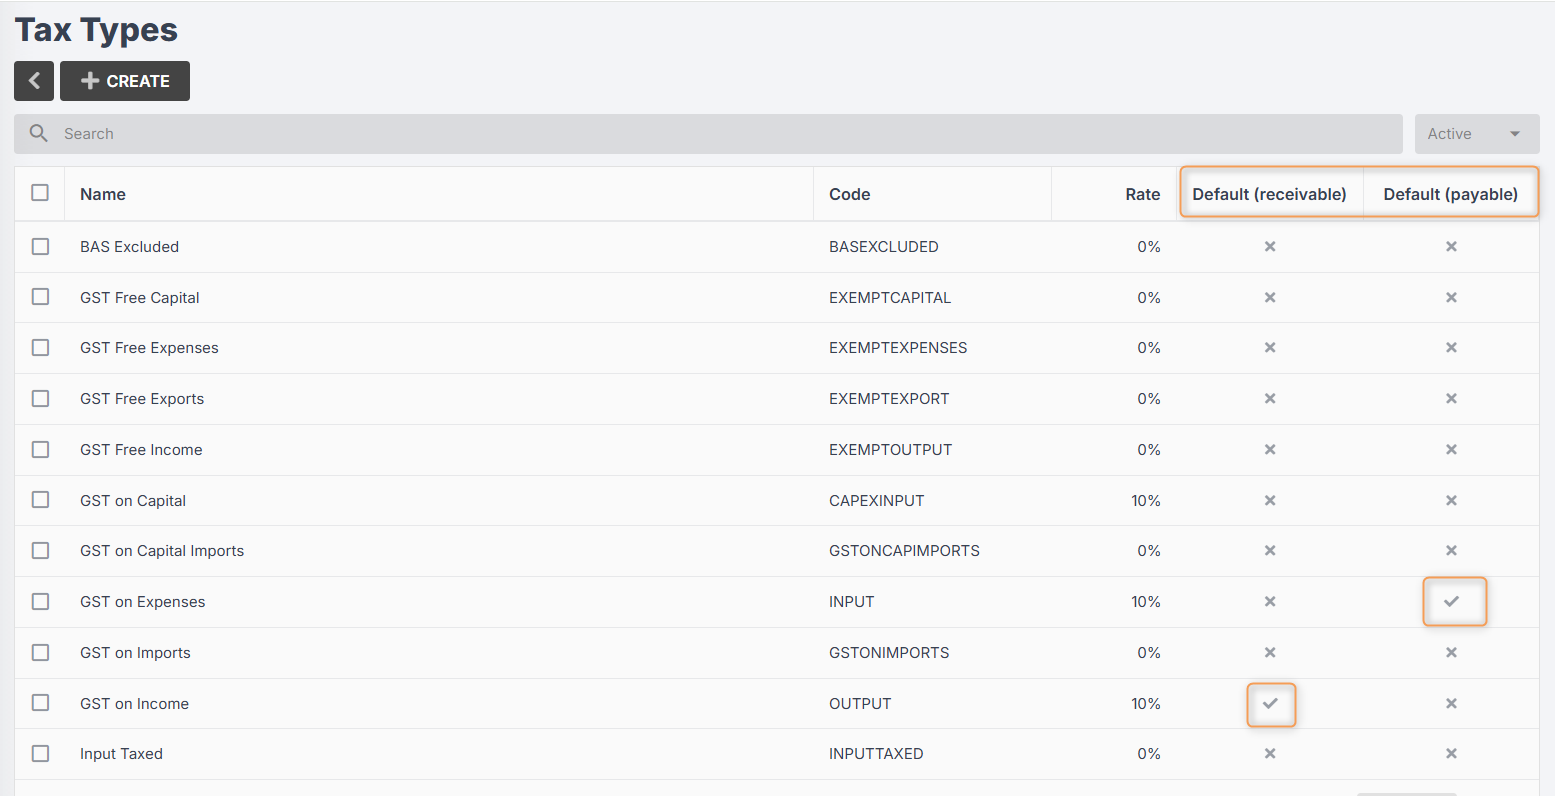Click the OUTPUT code cell
Image resolution: width=1555 pixels, height=796 pixels.
pos(860,703)
